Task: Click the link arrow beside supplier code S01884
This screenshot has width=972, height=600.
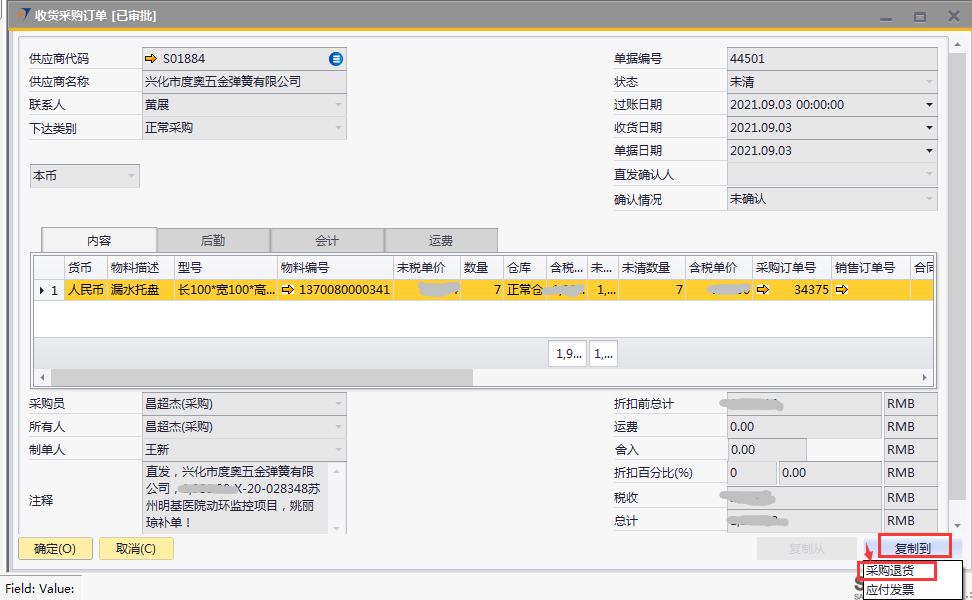Action: [x=152, y=59]
